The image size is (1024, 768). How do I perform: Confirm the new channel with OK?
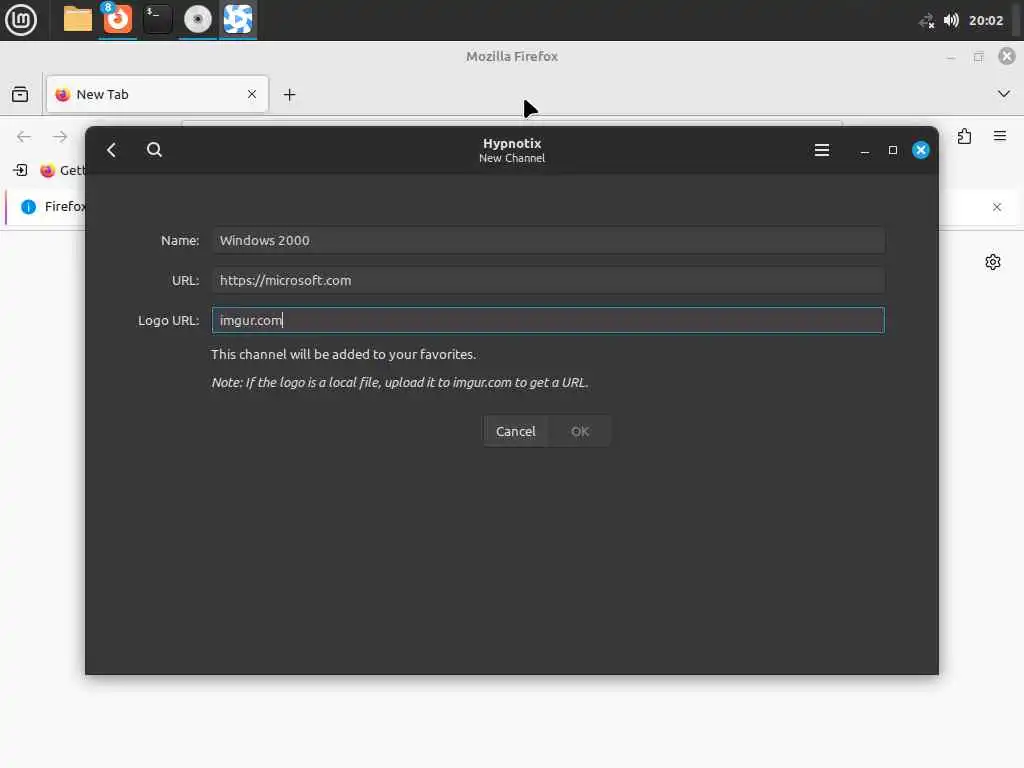coord(579,431)
